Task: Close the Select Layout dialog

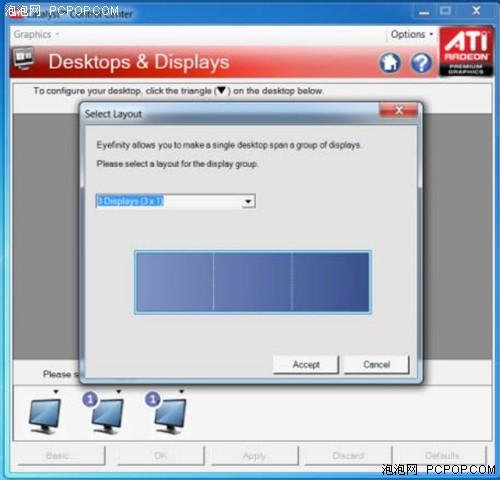Action: (399, 110)
